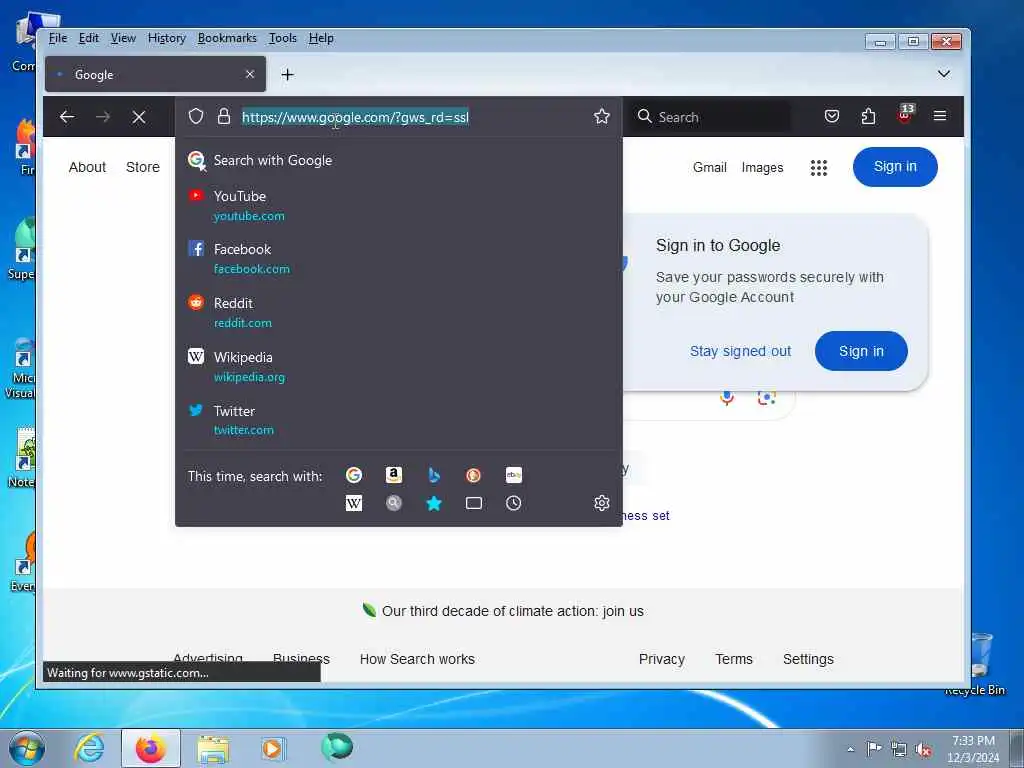Open the Edit menu

[88, 38]
